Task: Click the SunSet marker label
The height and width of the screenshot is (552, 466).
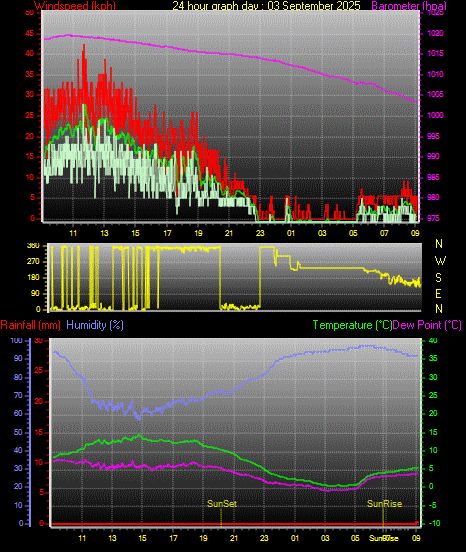Action: click(x=222, y=504)
